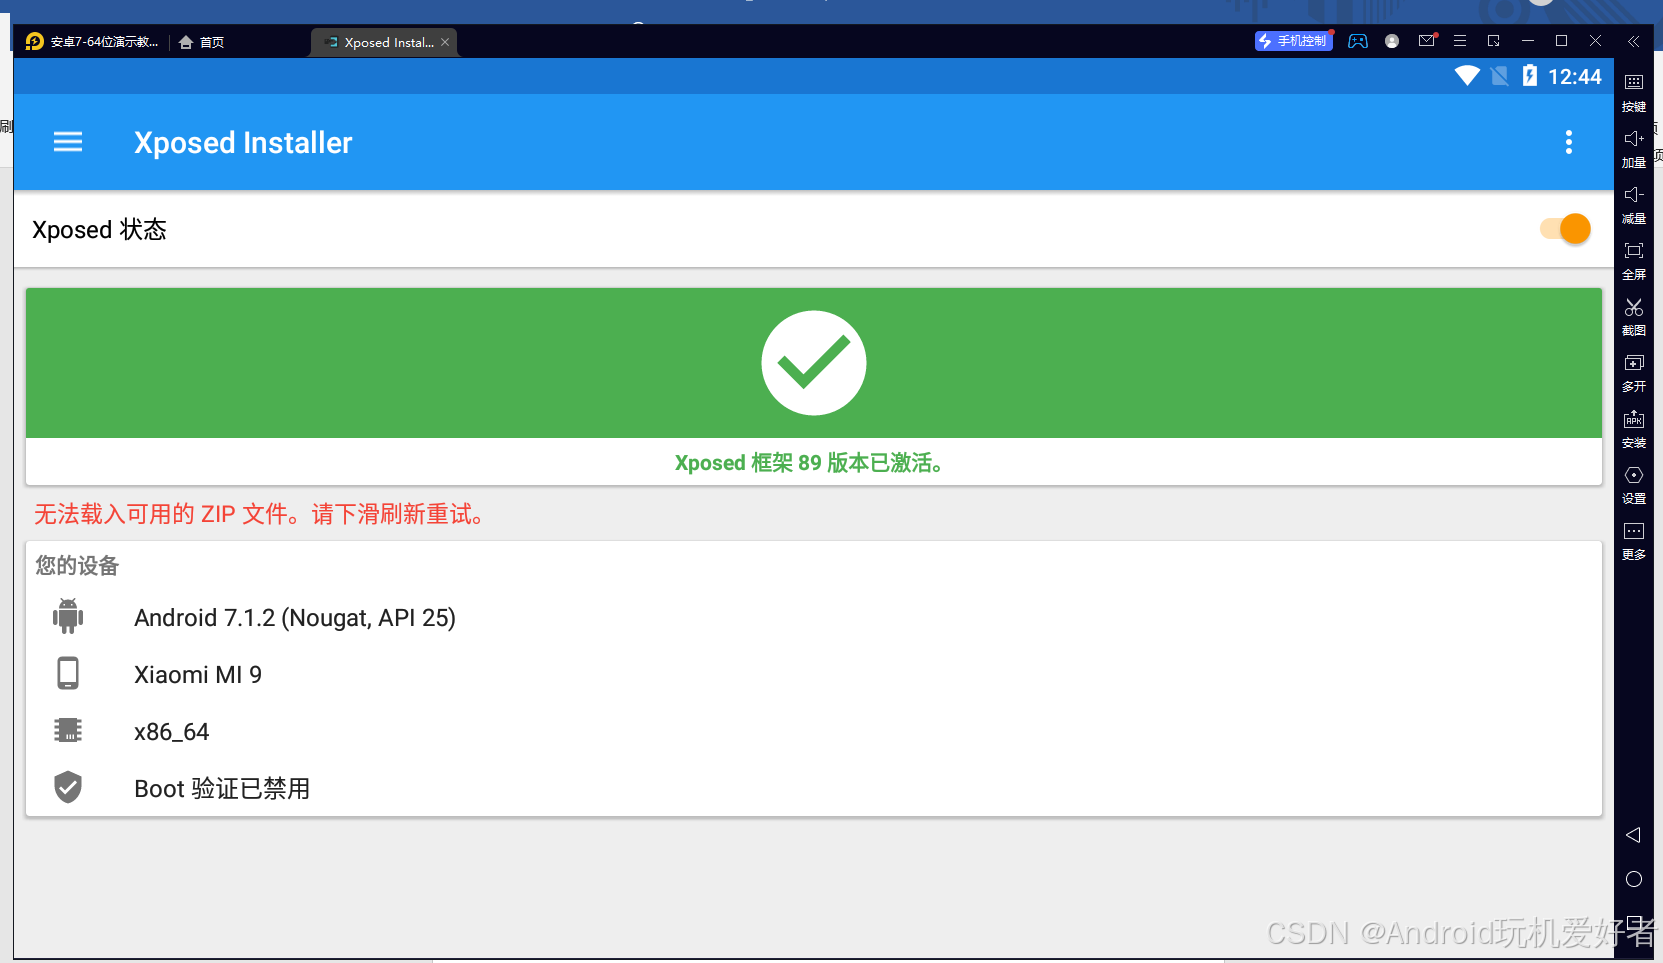Open the 按键 keyboard mapping tool
The height and width of the screenshot is (963, 1663).
1634,92
